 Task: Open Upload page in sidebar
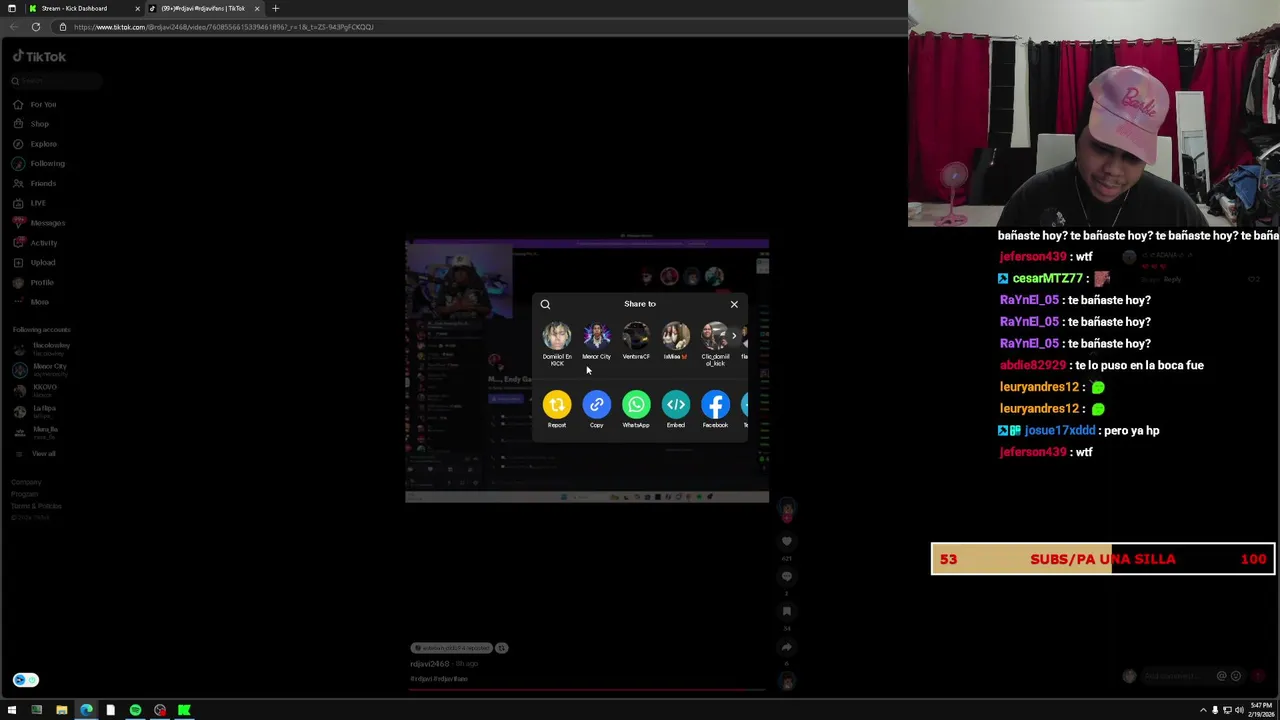pos(34,262)
